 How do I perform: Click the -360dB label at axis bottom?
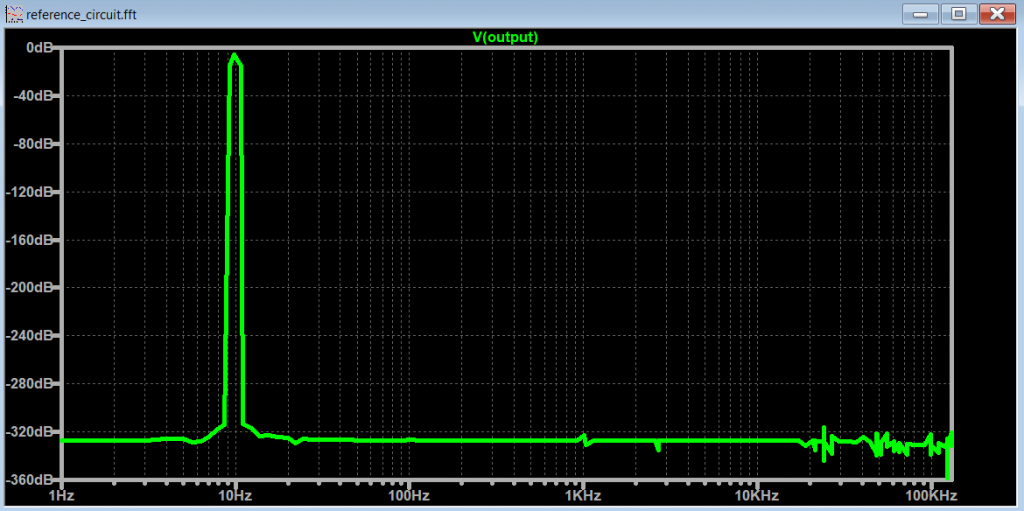click(x=32, y=480)
